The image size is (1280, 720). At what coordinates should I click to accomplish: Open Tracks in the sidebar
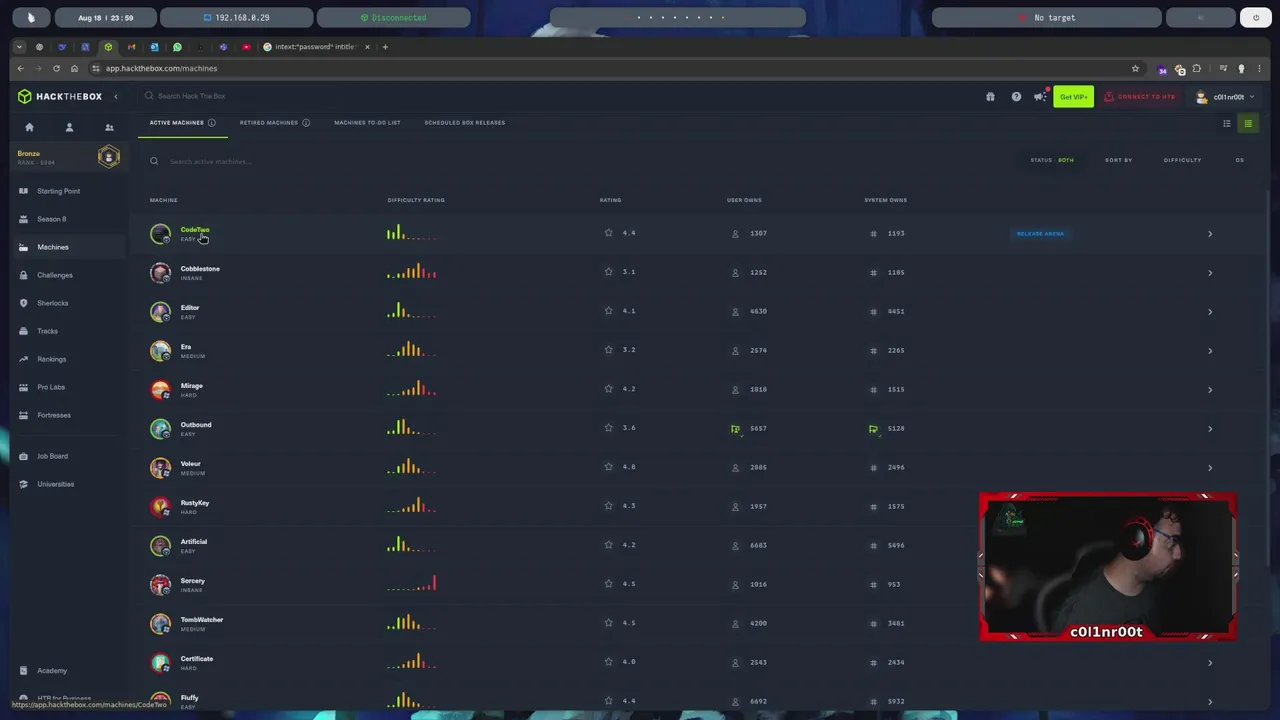pos(47,331)
